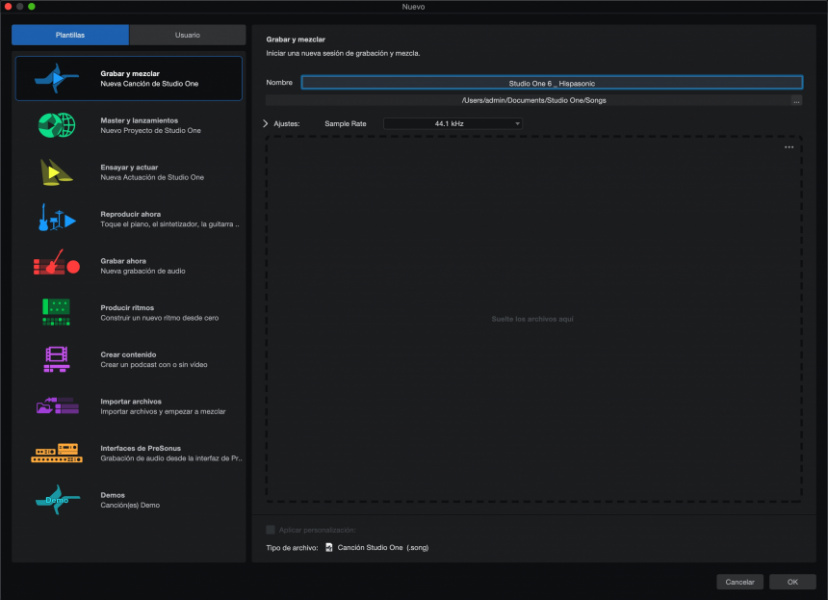
Task: Click the Master y lanzamientos disc icon
Action: [x=57, y=125]
